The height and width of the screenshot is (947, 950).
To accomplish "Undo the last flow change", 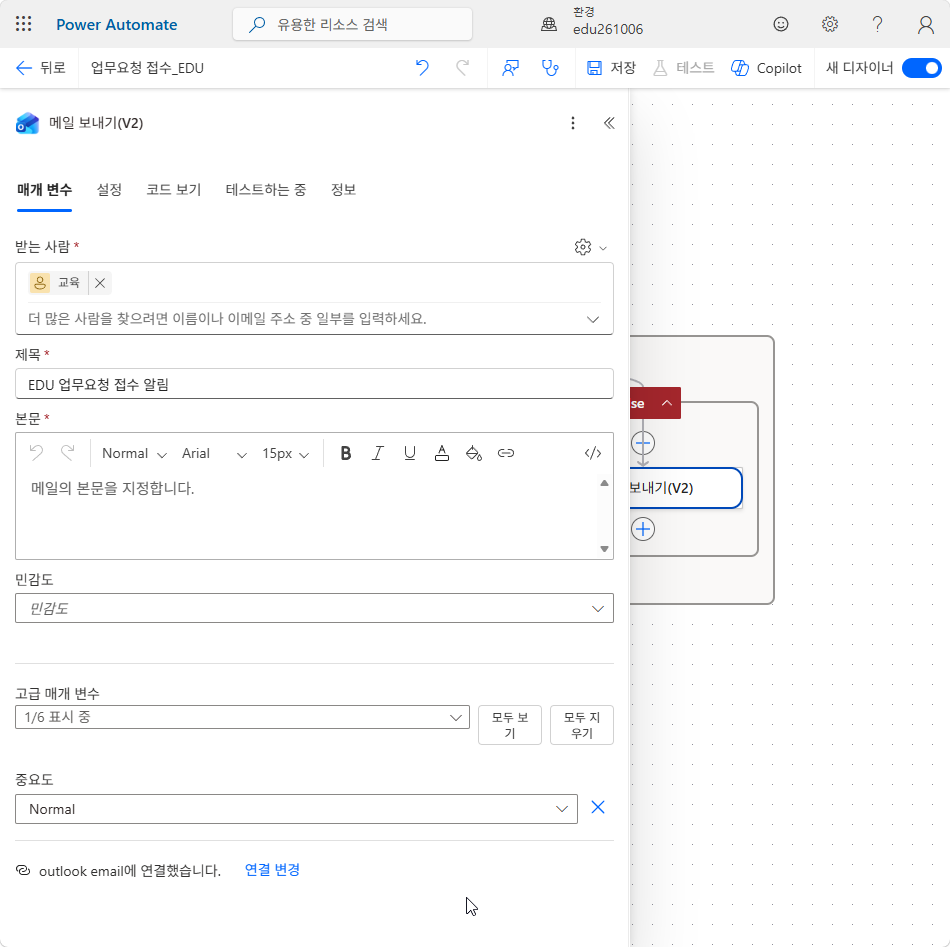I will [422, 68].
